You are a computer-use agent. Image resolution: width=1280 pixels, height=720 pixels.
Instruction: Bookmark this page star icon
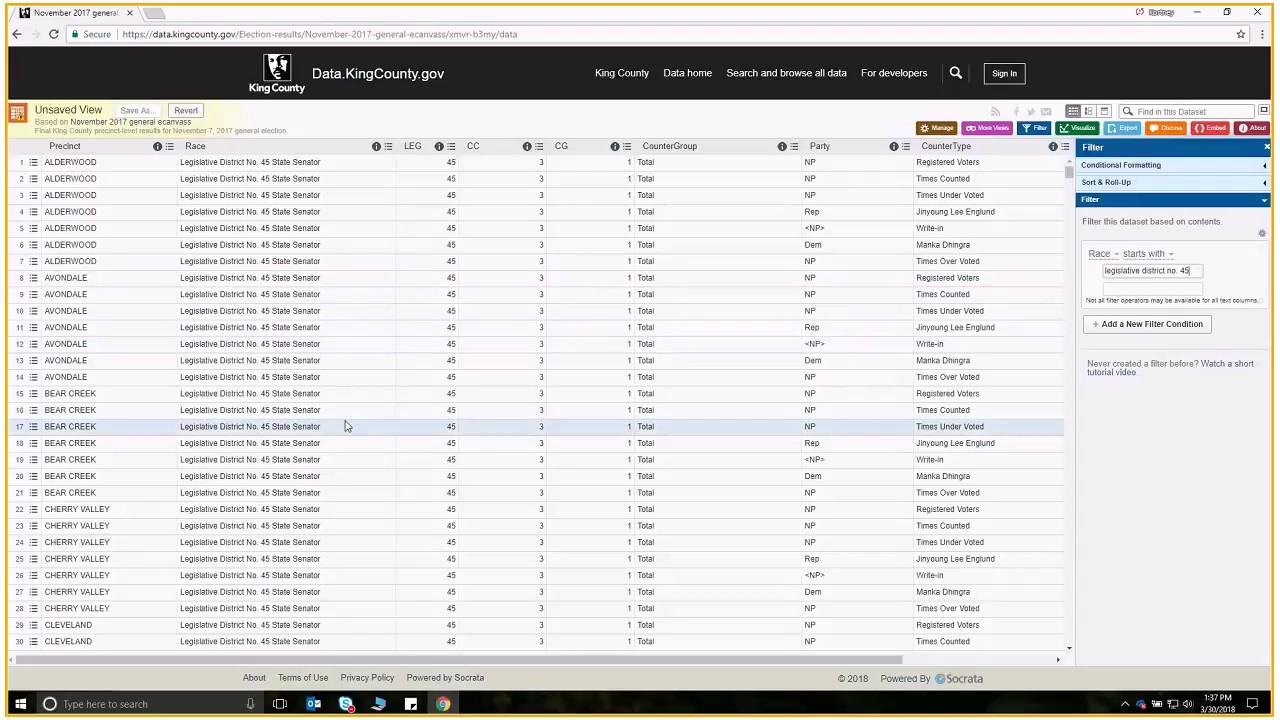(x=1241, y=34)
